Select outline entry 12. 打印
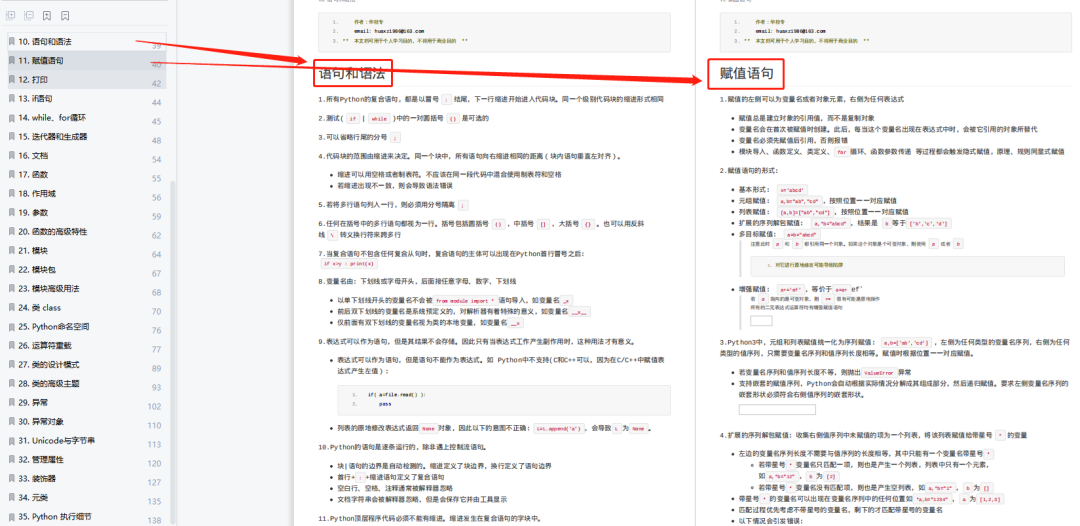1080x526 pixels. [x=87, y=79]
